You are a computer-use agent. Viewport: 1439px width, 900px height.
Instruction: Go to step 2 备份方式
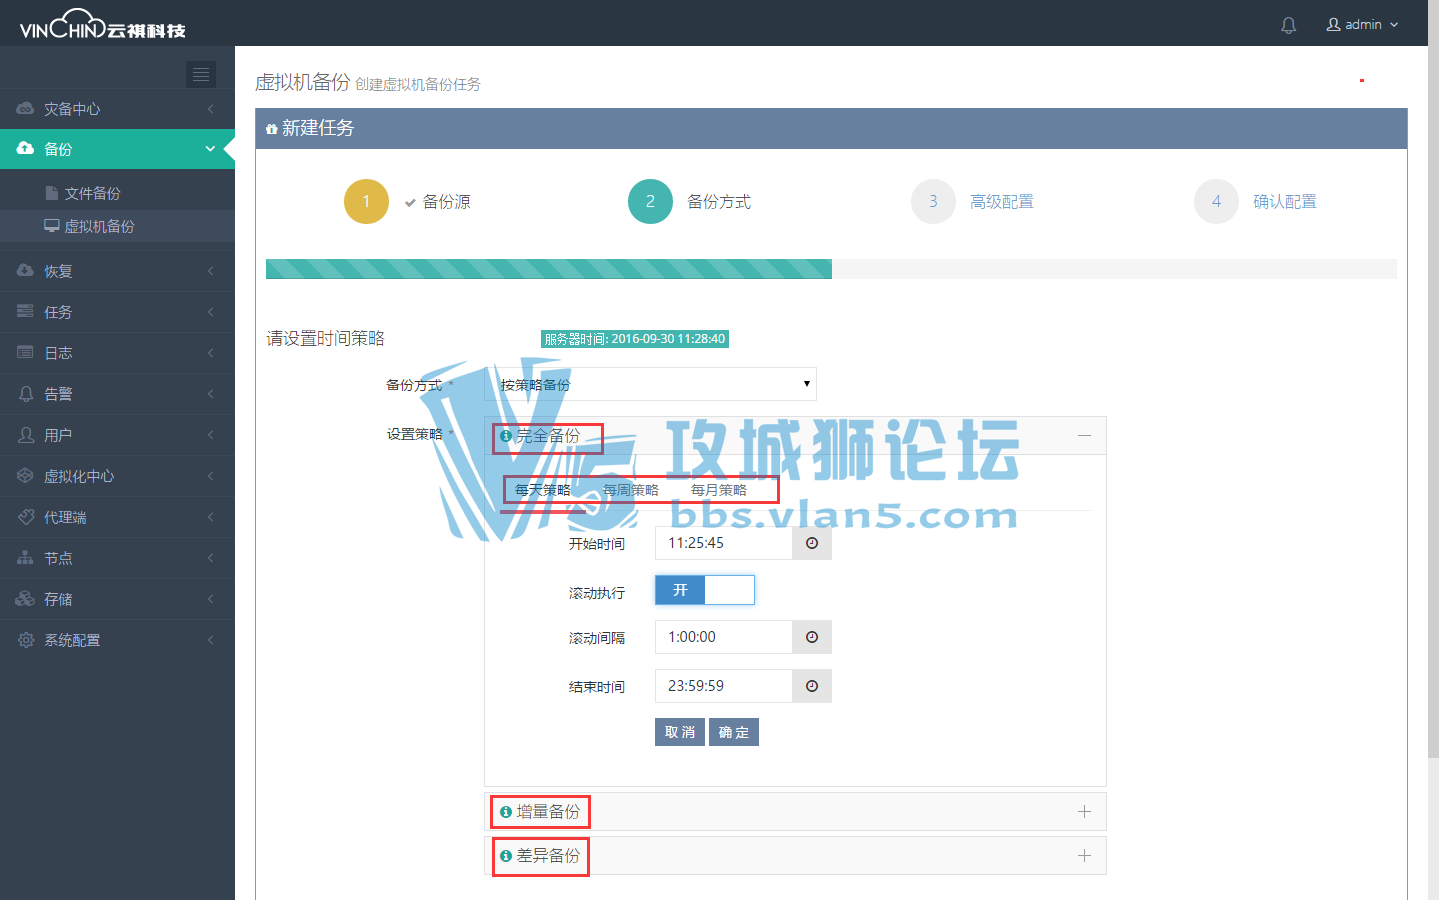click(690, 202)
